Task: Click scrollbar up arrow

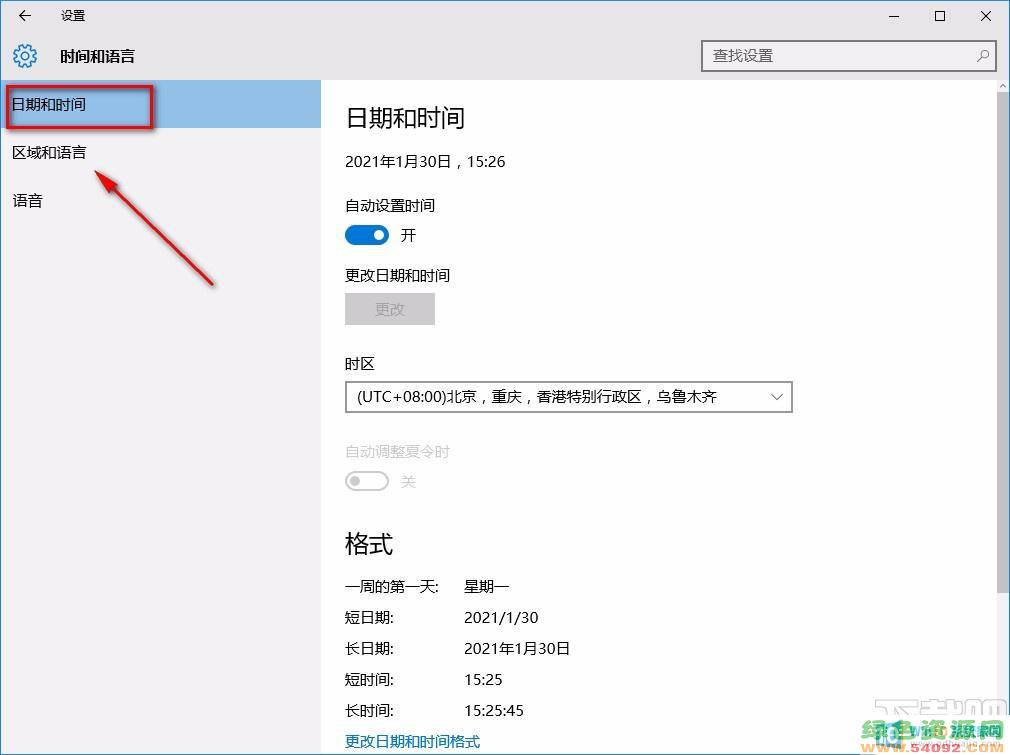Action: (1003, 86)
